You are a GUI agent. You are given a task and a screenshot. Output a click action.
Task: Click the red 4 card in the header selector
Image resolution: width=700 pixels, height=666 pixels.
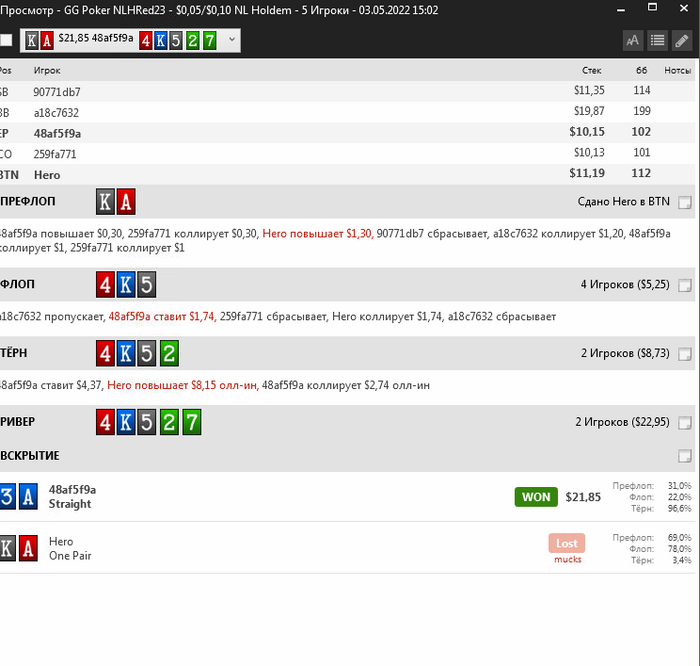pyautogui.click(x=145, y=41)
